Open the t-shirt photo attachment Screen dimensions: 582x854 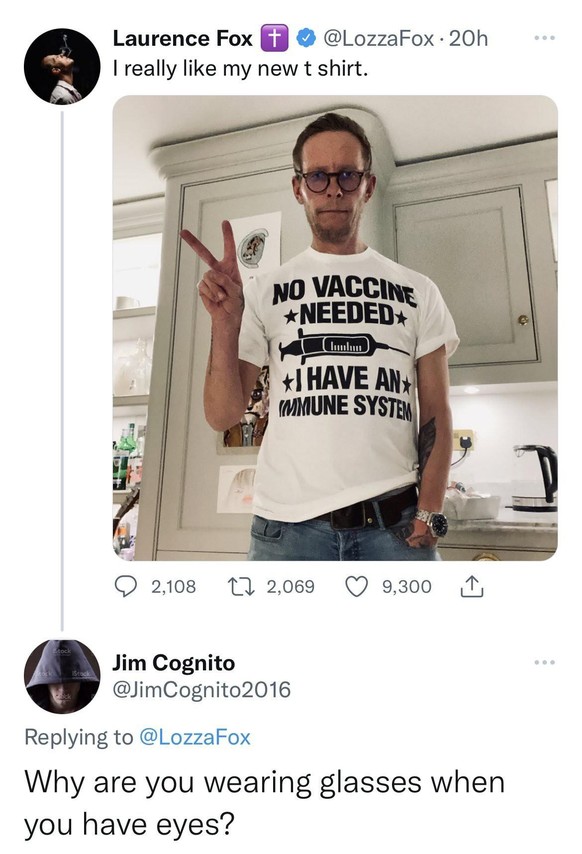(x=335, y=328)
